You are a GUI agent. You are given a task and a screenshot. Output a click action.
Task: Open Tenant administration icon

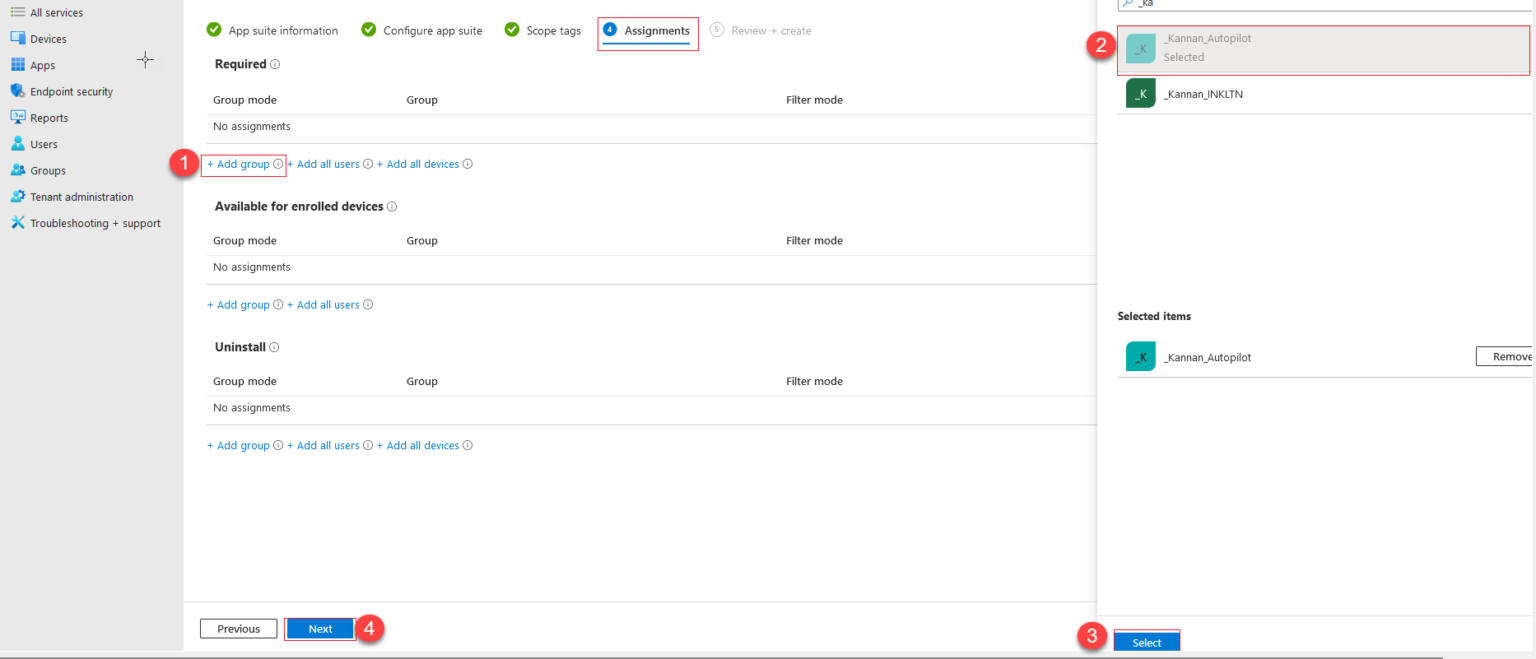[18, 197]
